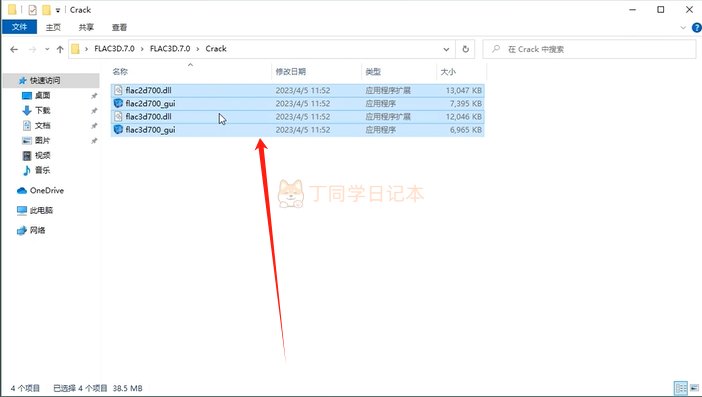Image resolution: width=702 pixels, height=397 pixels.
Task: Unpin 文档 using its pin icon
Action: [94, 126]
